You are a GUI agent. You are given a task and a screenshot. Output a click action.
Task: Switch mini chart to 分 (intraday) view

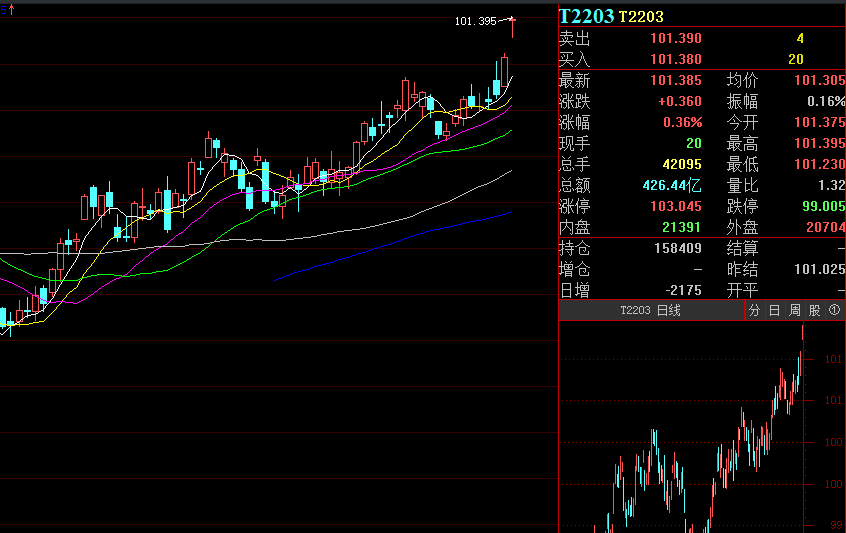(755, 311)
